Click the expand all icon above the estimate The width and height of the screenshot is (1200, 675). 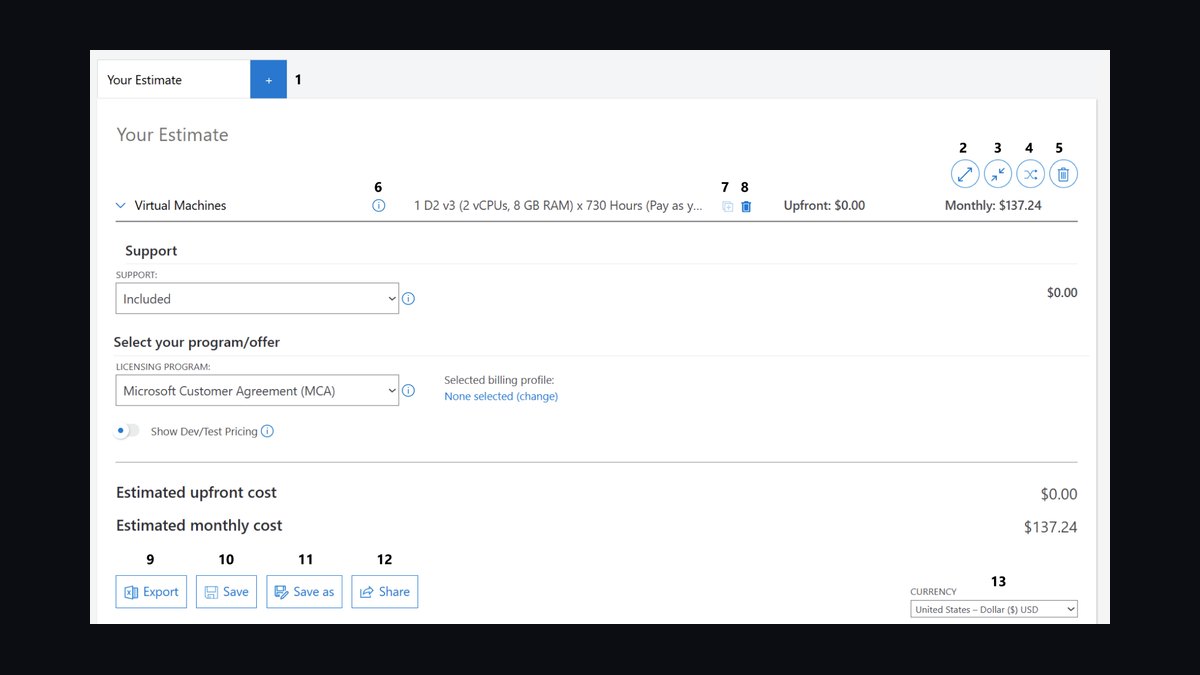[964, 174]
